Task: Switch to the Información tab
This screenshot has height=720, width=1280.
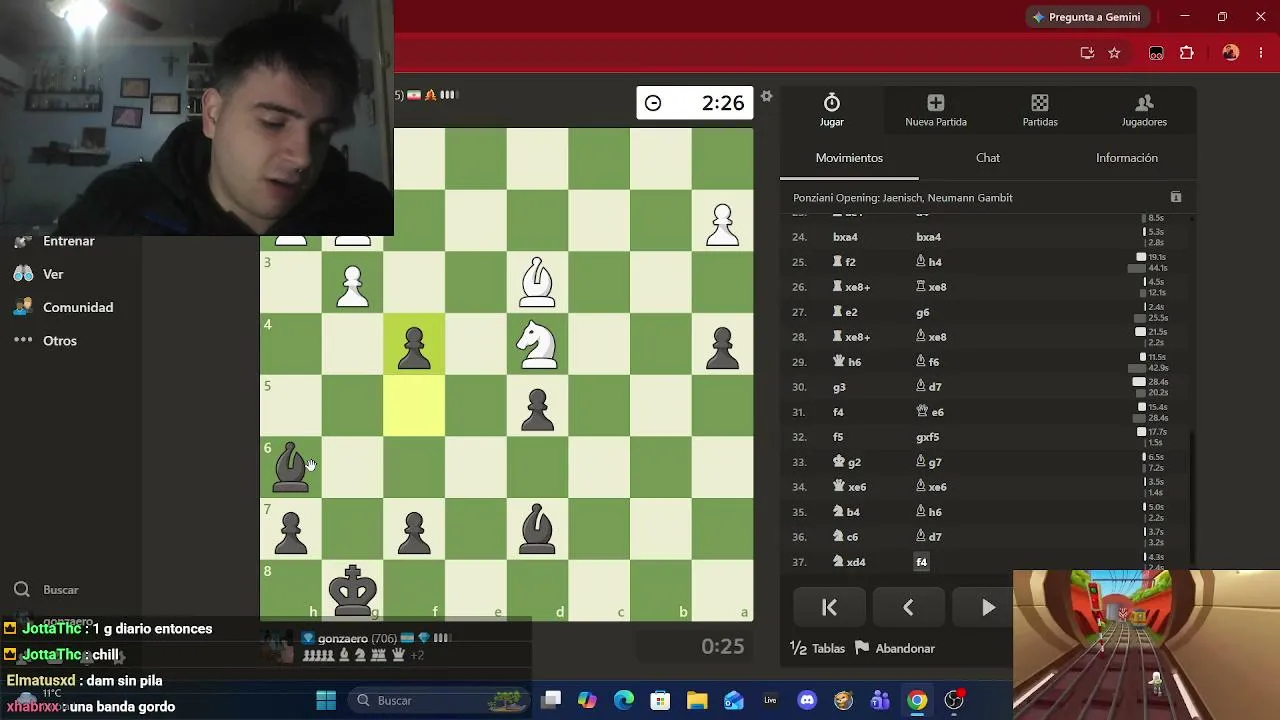Action: click(1127, 158)
